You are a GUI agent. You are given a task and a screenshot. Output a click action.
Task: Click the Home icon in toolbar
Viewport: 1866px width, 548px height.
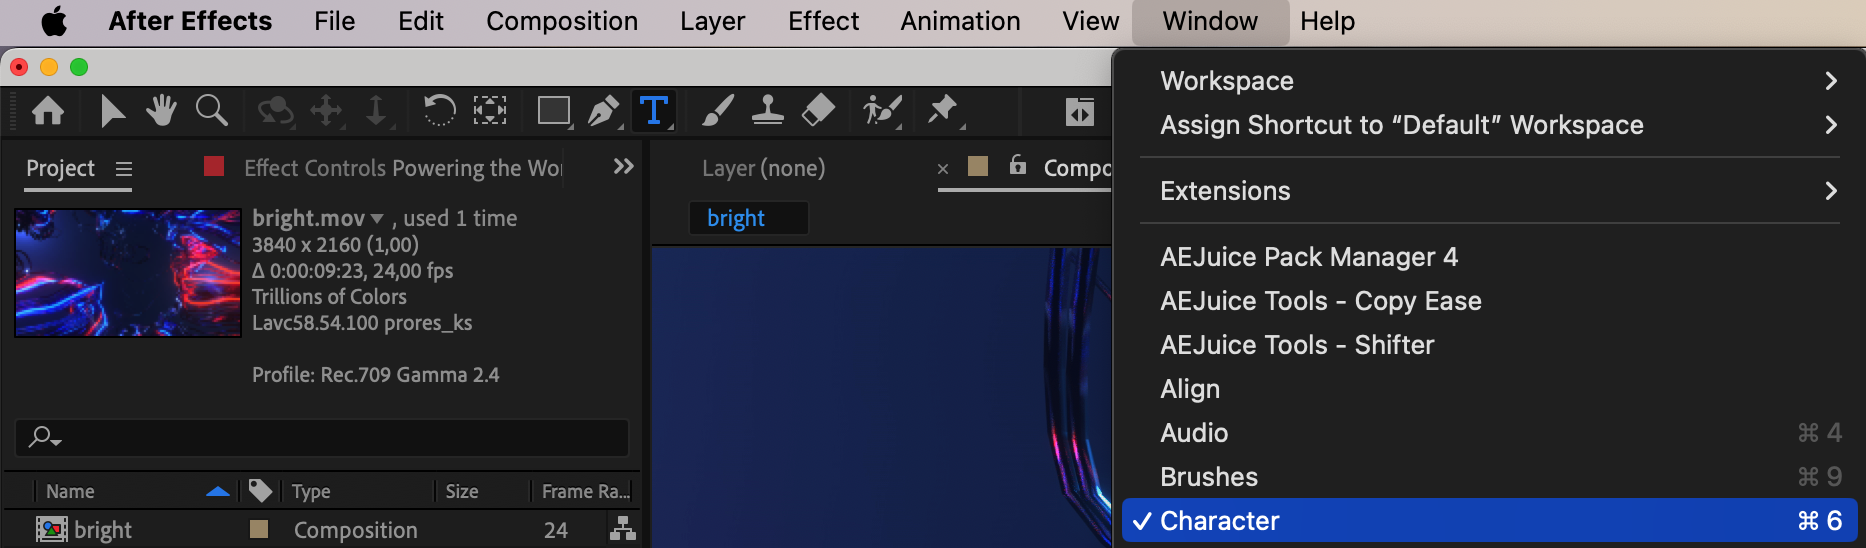pos(48,110)
